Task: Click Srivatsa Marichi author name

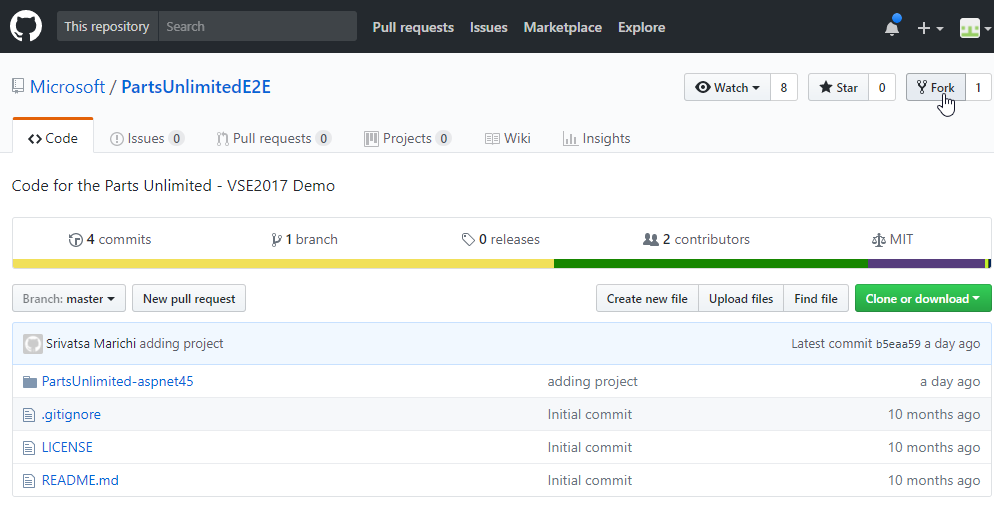Action: (x=91, y=344)
